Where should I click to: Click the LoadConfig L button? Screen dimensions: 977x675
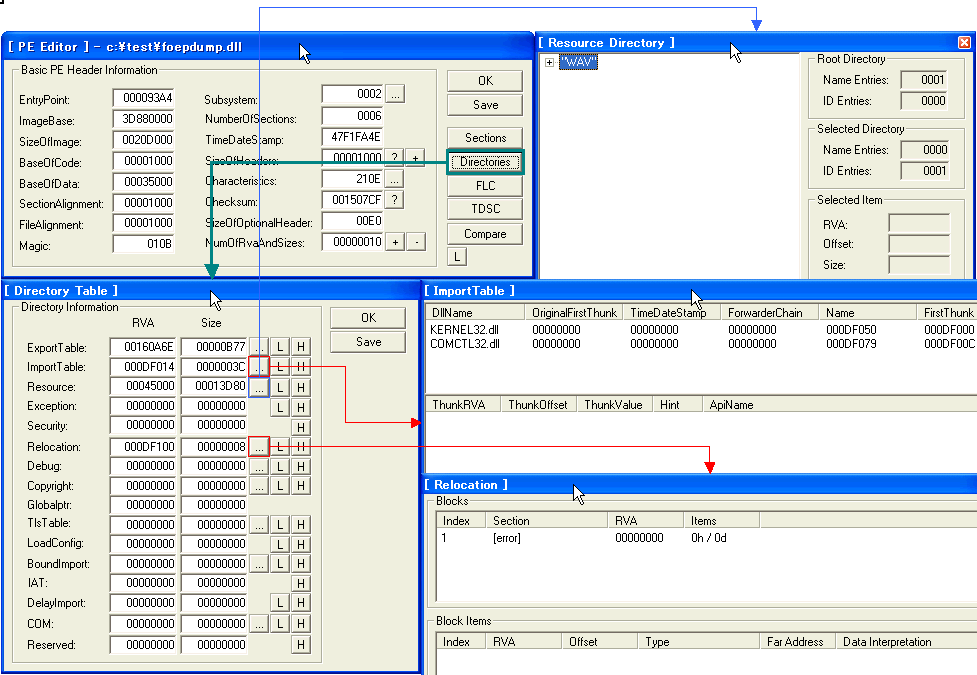coord(280,544)
